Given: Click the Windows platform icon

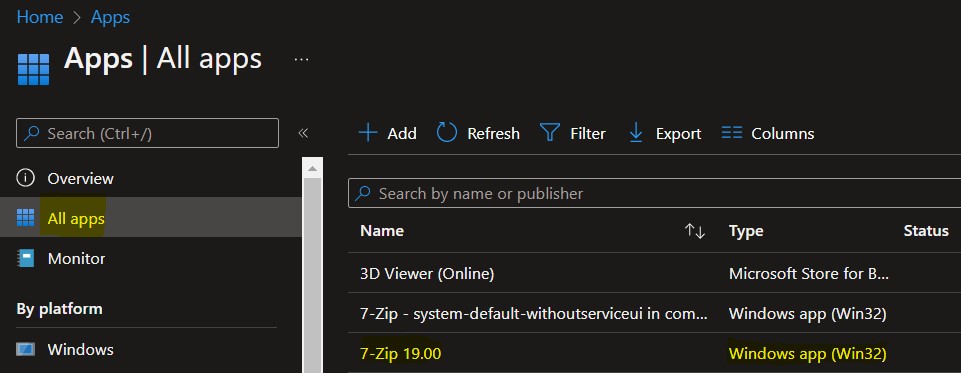Looking at the screenshot, I should [25, 350].
